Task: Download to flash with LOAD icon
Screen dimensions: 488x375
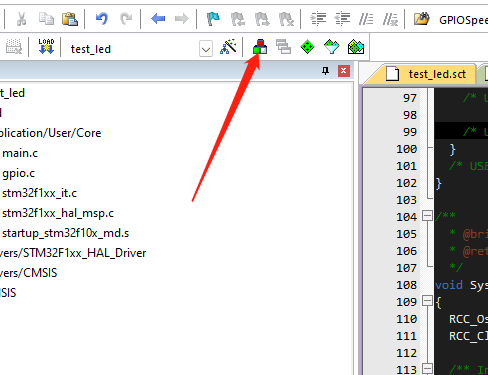Action: [46, 46]
